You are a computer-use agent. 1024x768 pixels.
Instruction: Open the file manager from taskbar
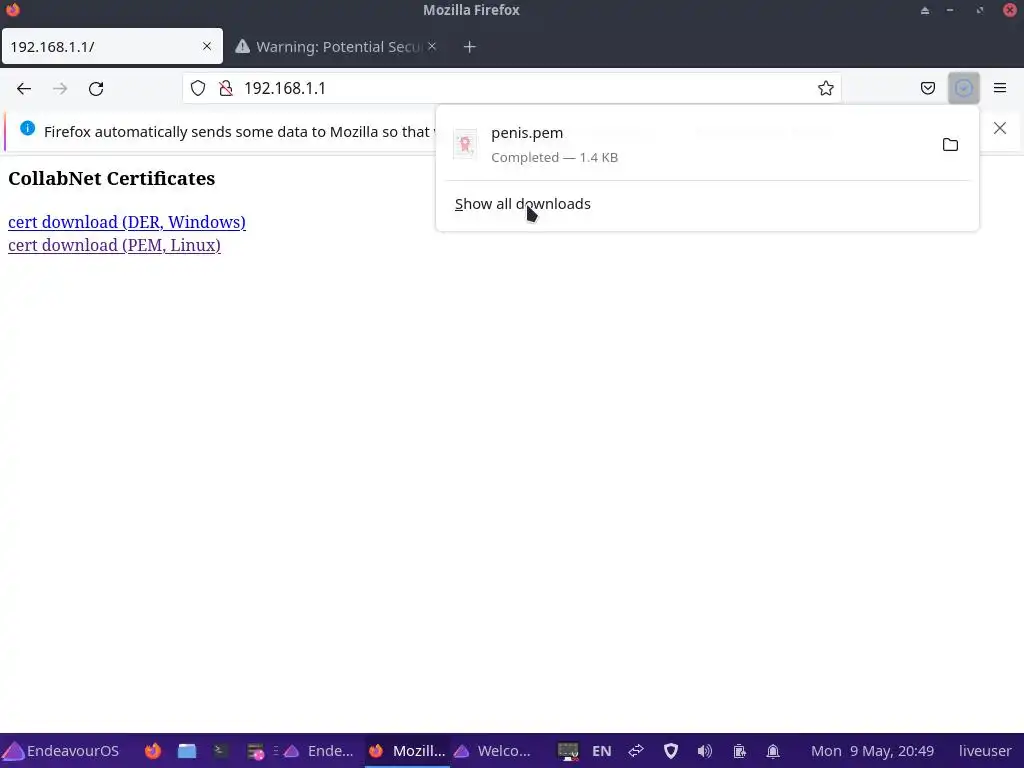pos(187,751)
